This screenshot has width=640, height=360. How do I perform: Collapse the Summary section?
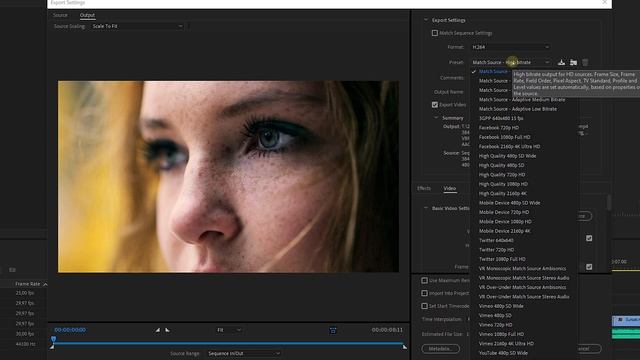pyautogui.click(x=436, y=118)
